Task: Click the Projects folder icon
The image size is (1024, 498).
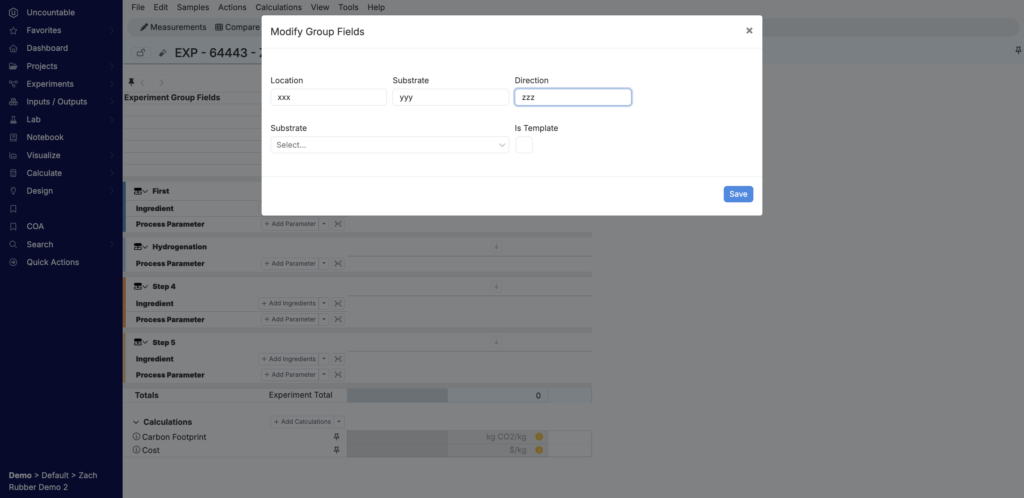Action: (13, 66)
